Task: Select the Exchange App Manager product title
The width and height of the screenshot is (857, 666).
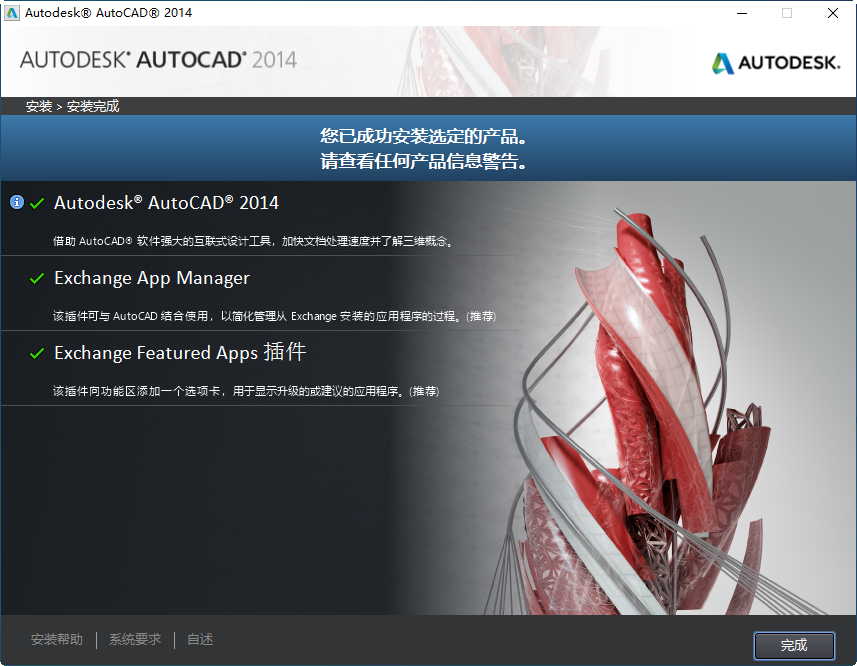Action: (152, 278)
